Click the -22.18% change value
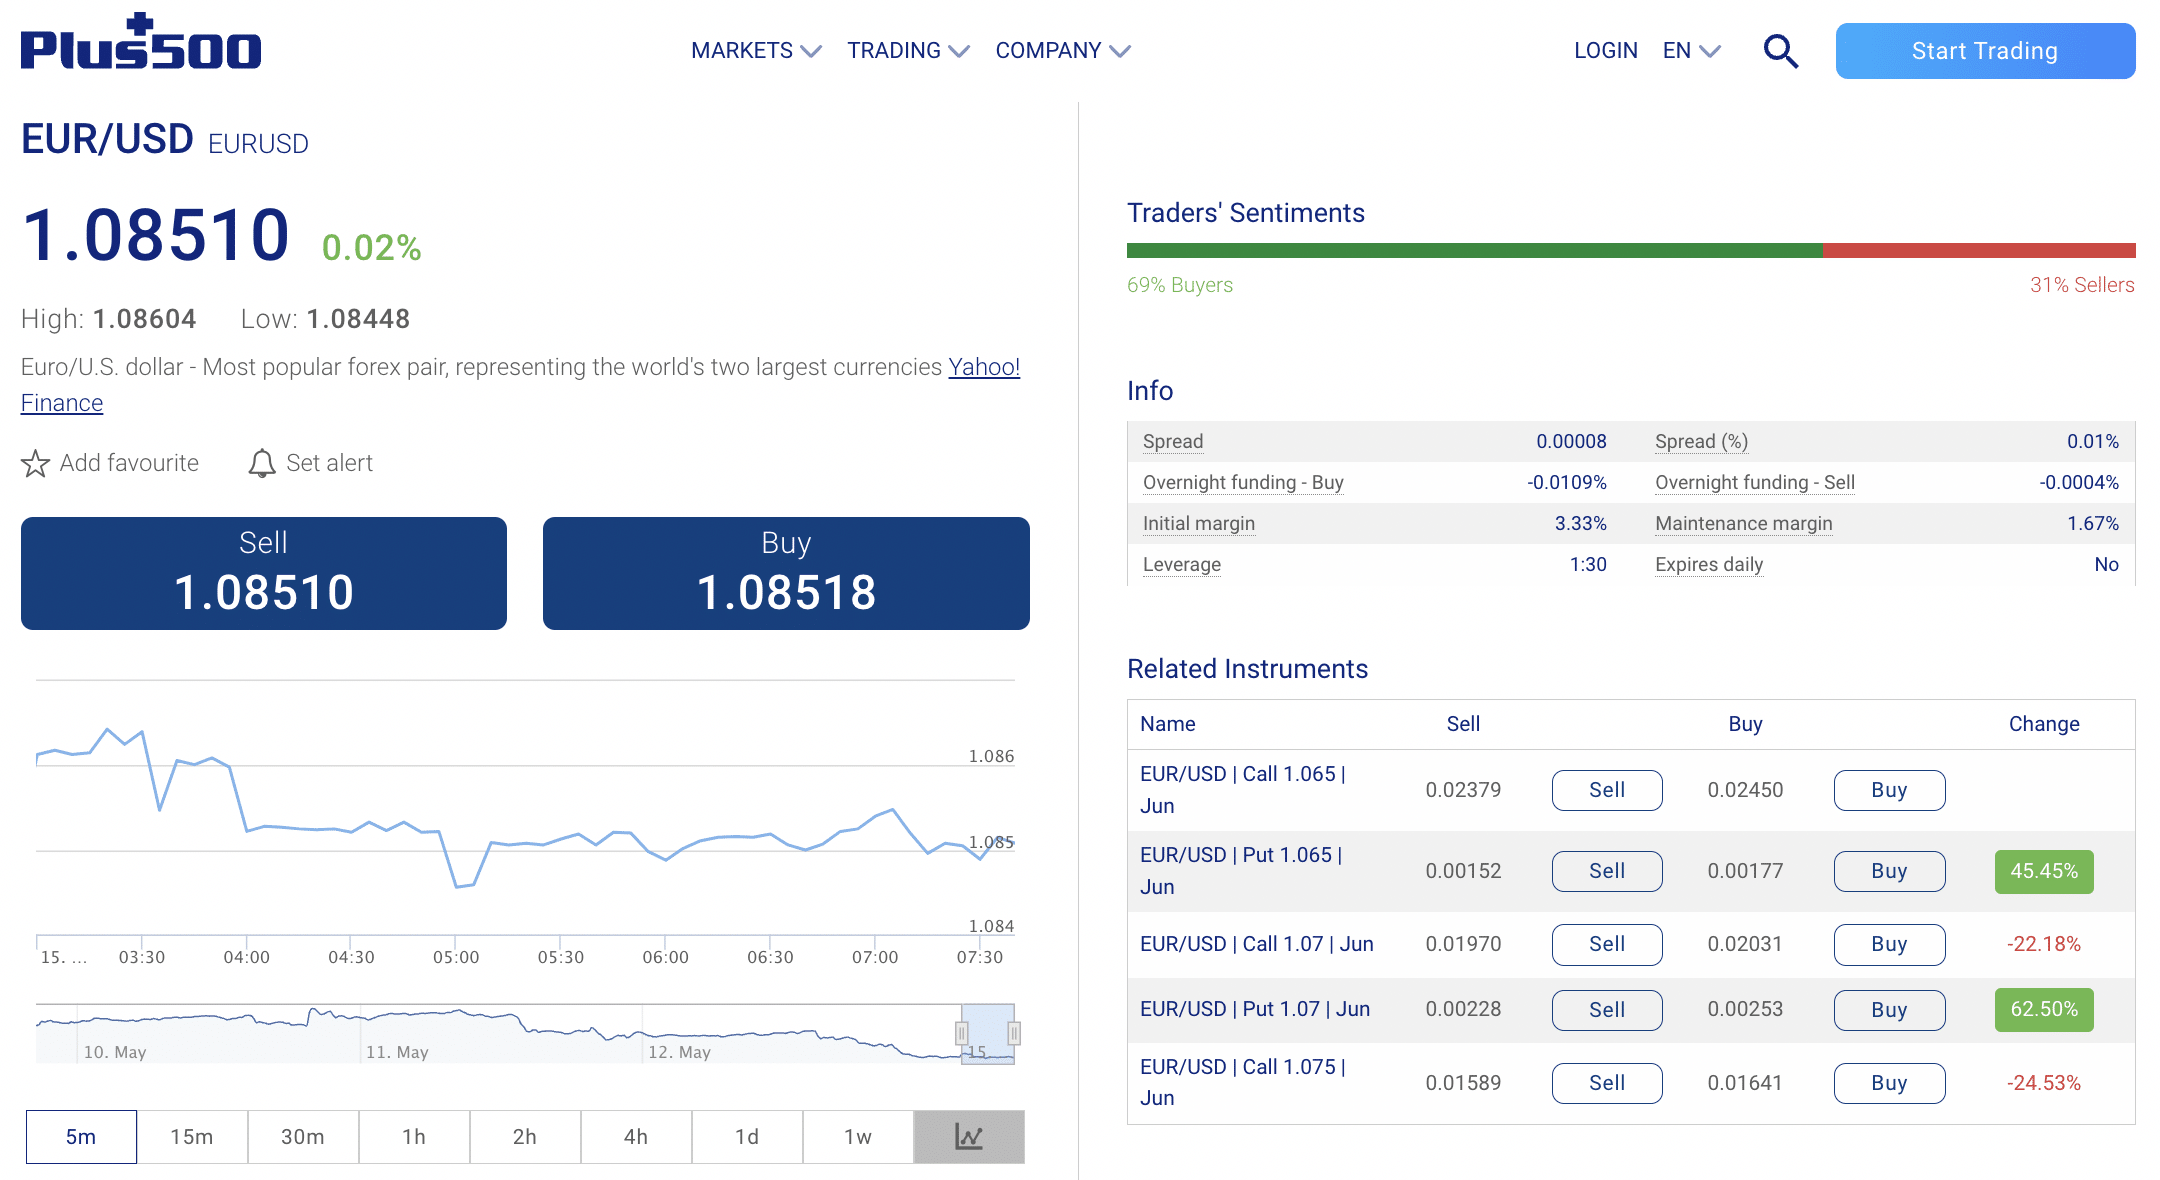 (2044, 944)
